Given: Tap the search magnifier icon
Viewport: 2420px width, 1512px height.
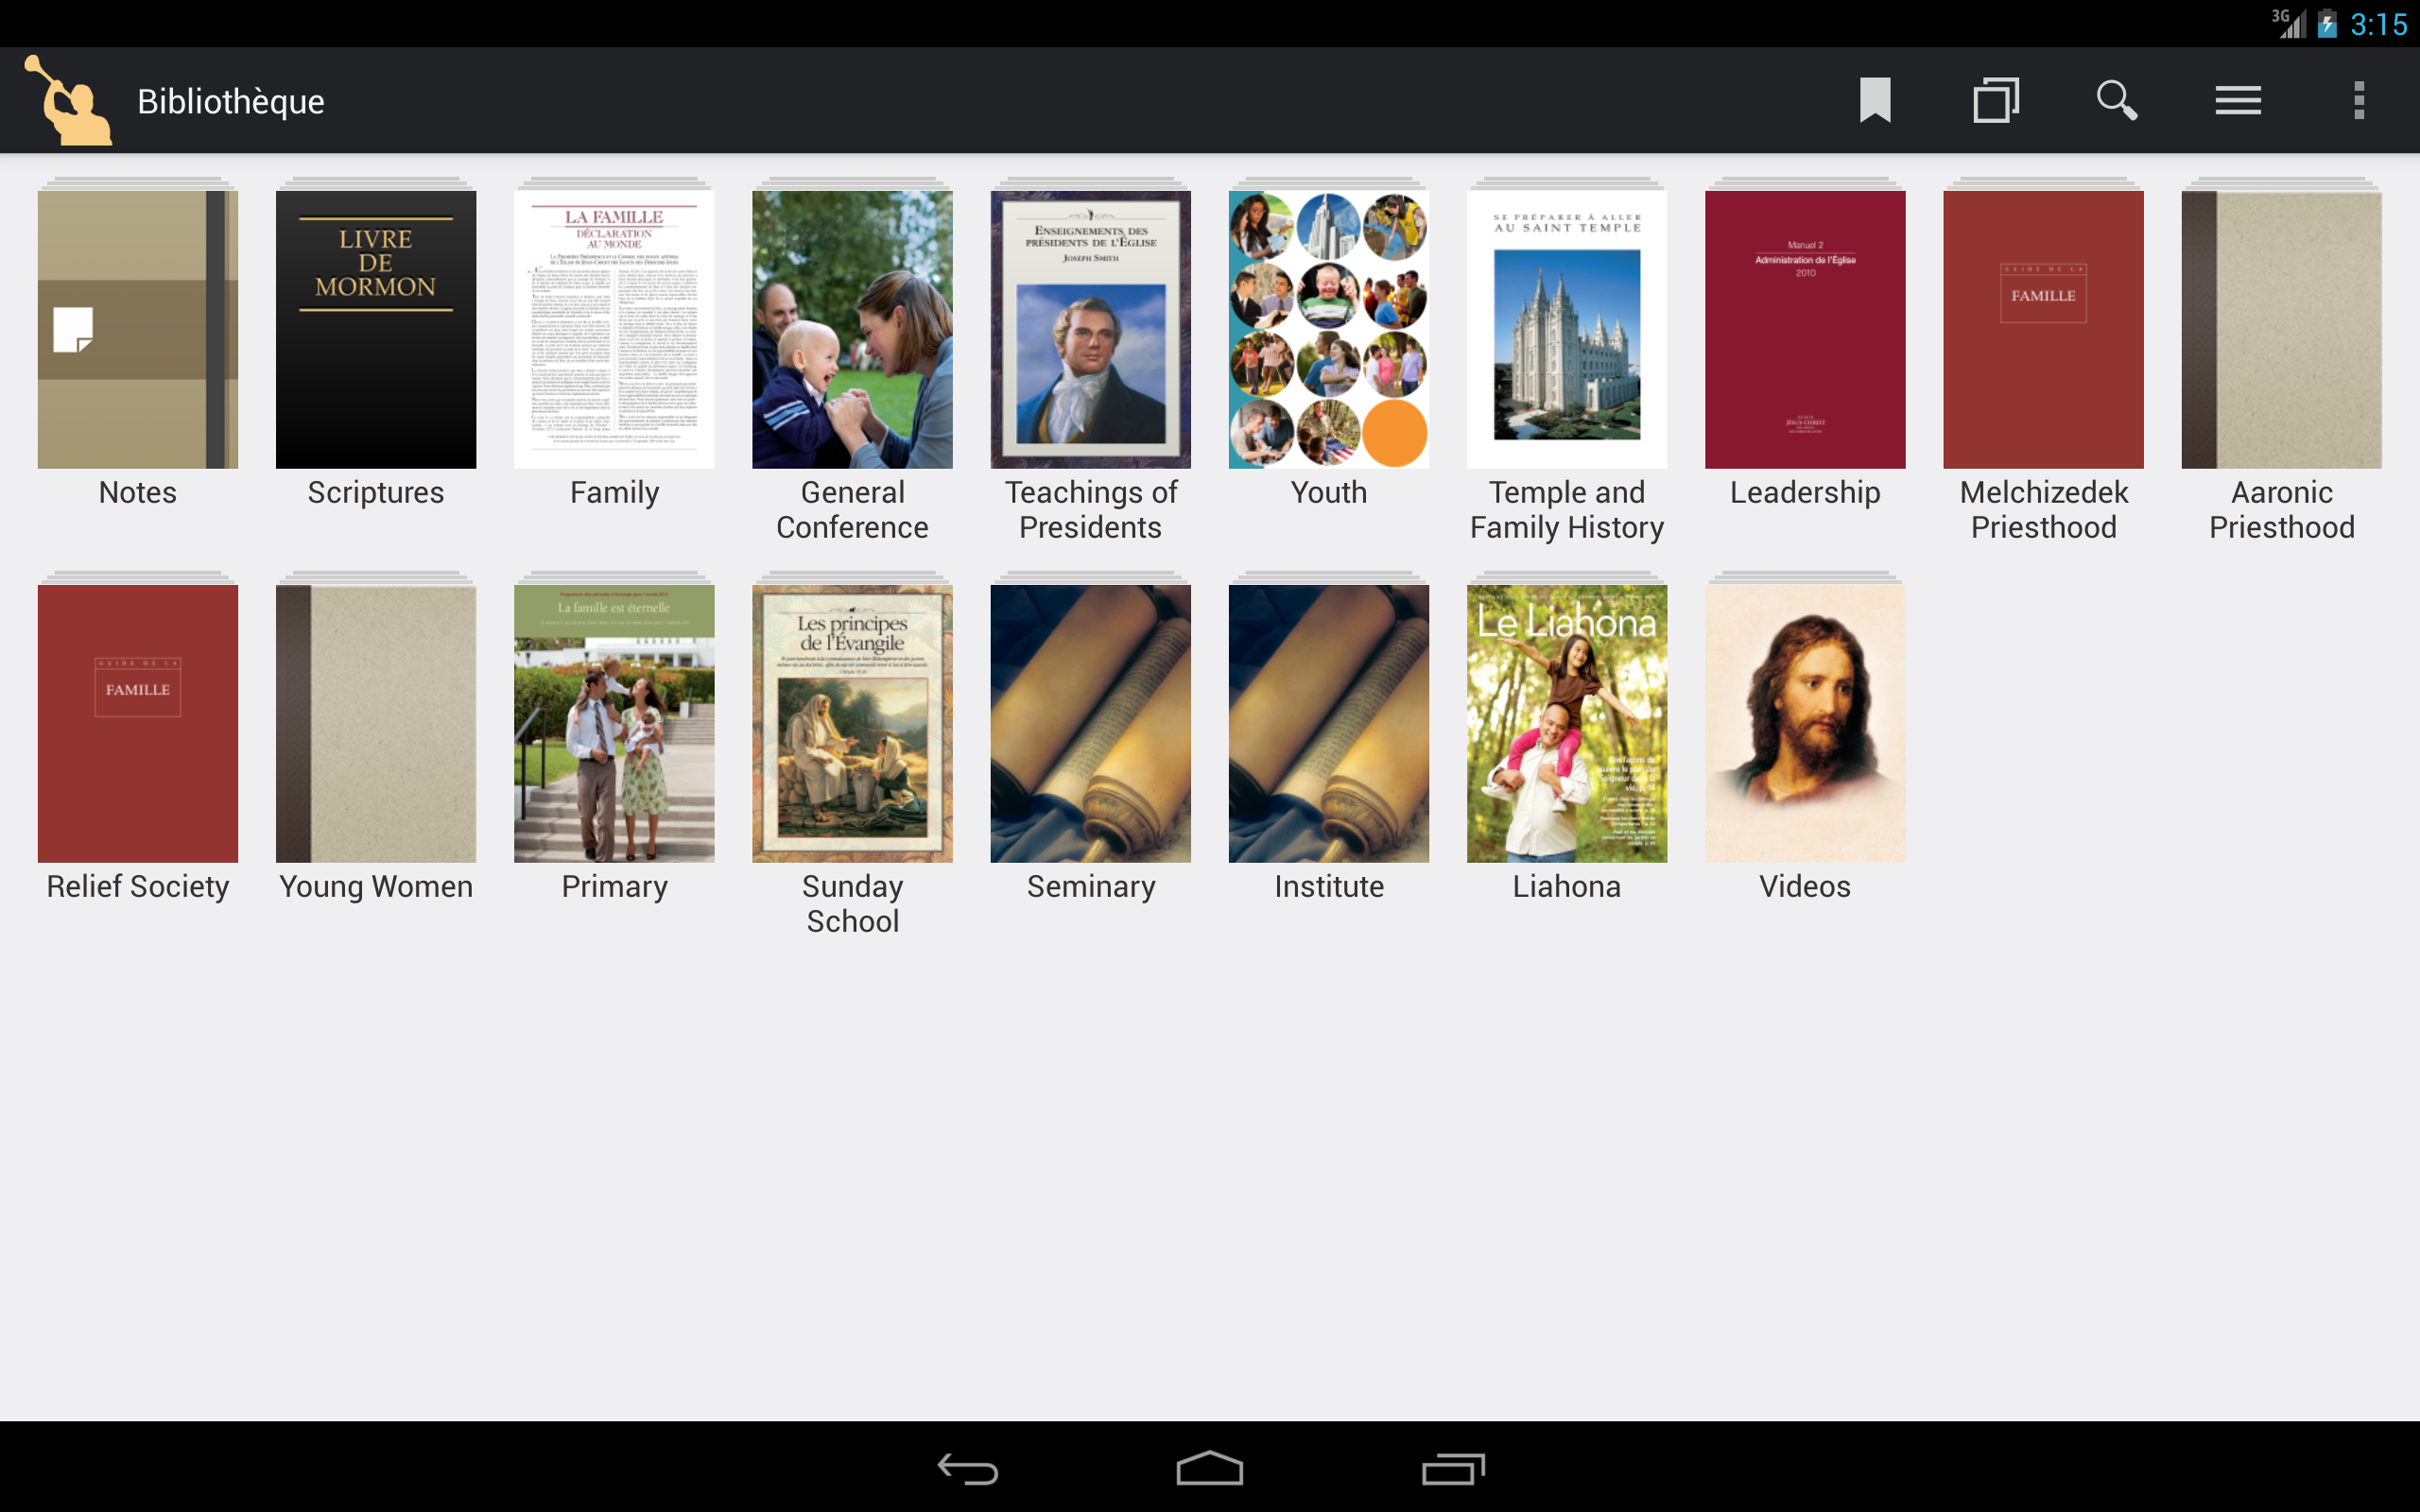Looking at the screenshot, I should click(x=2117, y=100).
